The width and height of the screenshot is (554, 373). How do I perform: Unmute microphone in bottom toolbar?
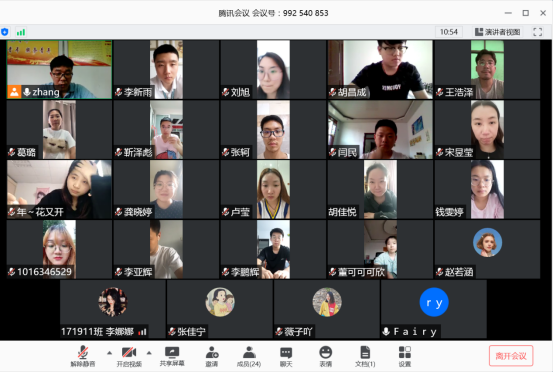click(x=83, y=356)
